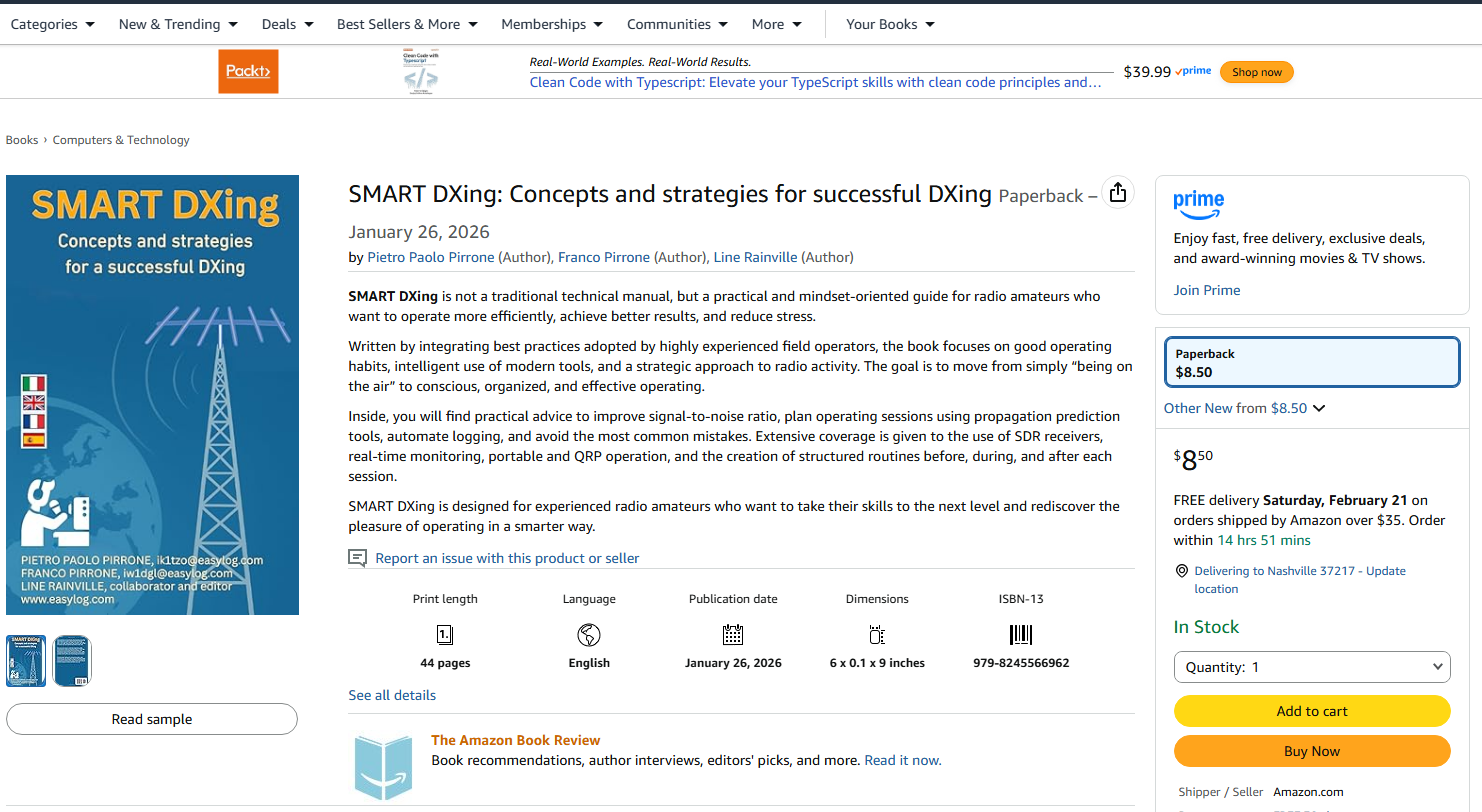Screen dimensions: 1482x812
Task: Go to Books breadcrumb
Action: click(x=22, y=140)
